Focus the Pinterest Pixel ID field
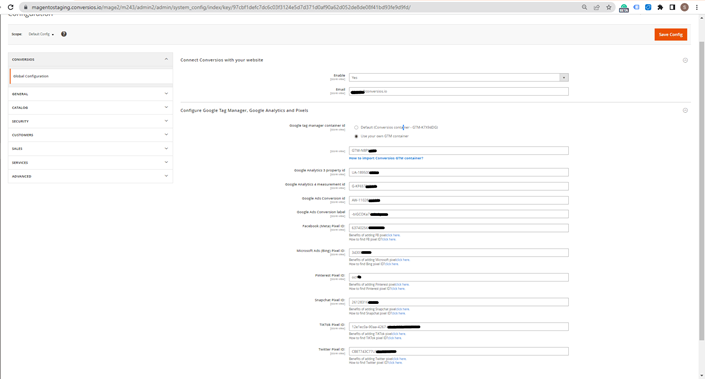This screenshot has width=705, height=379. 459,277
